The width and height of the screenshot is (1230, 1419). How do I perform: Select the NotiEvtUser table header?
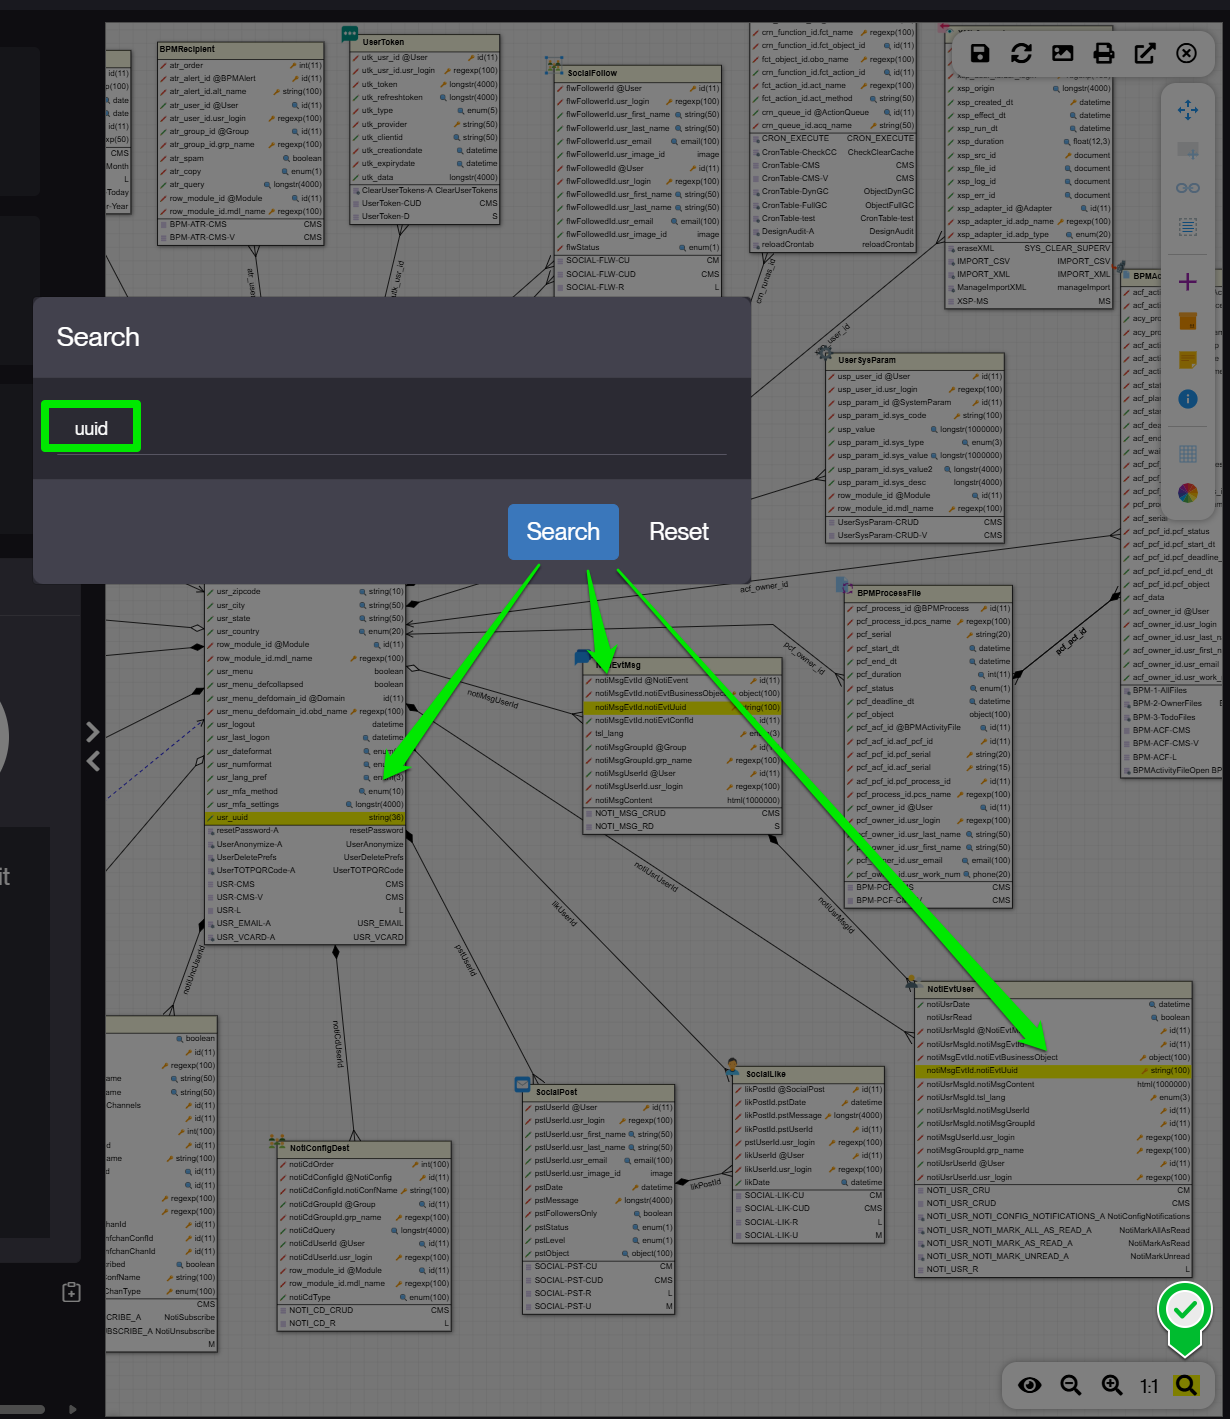pyautogui.click(x=1054, y=989)
